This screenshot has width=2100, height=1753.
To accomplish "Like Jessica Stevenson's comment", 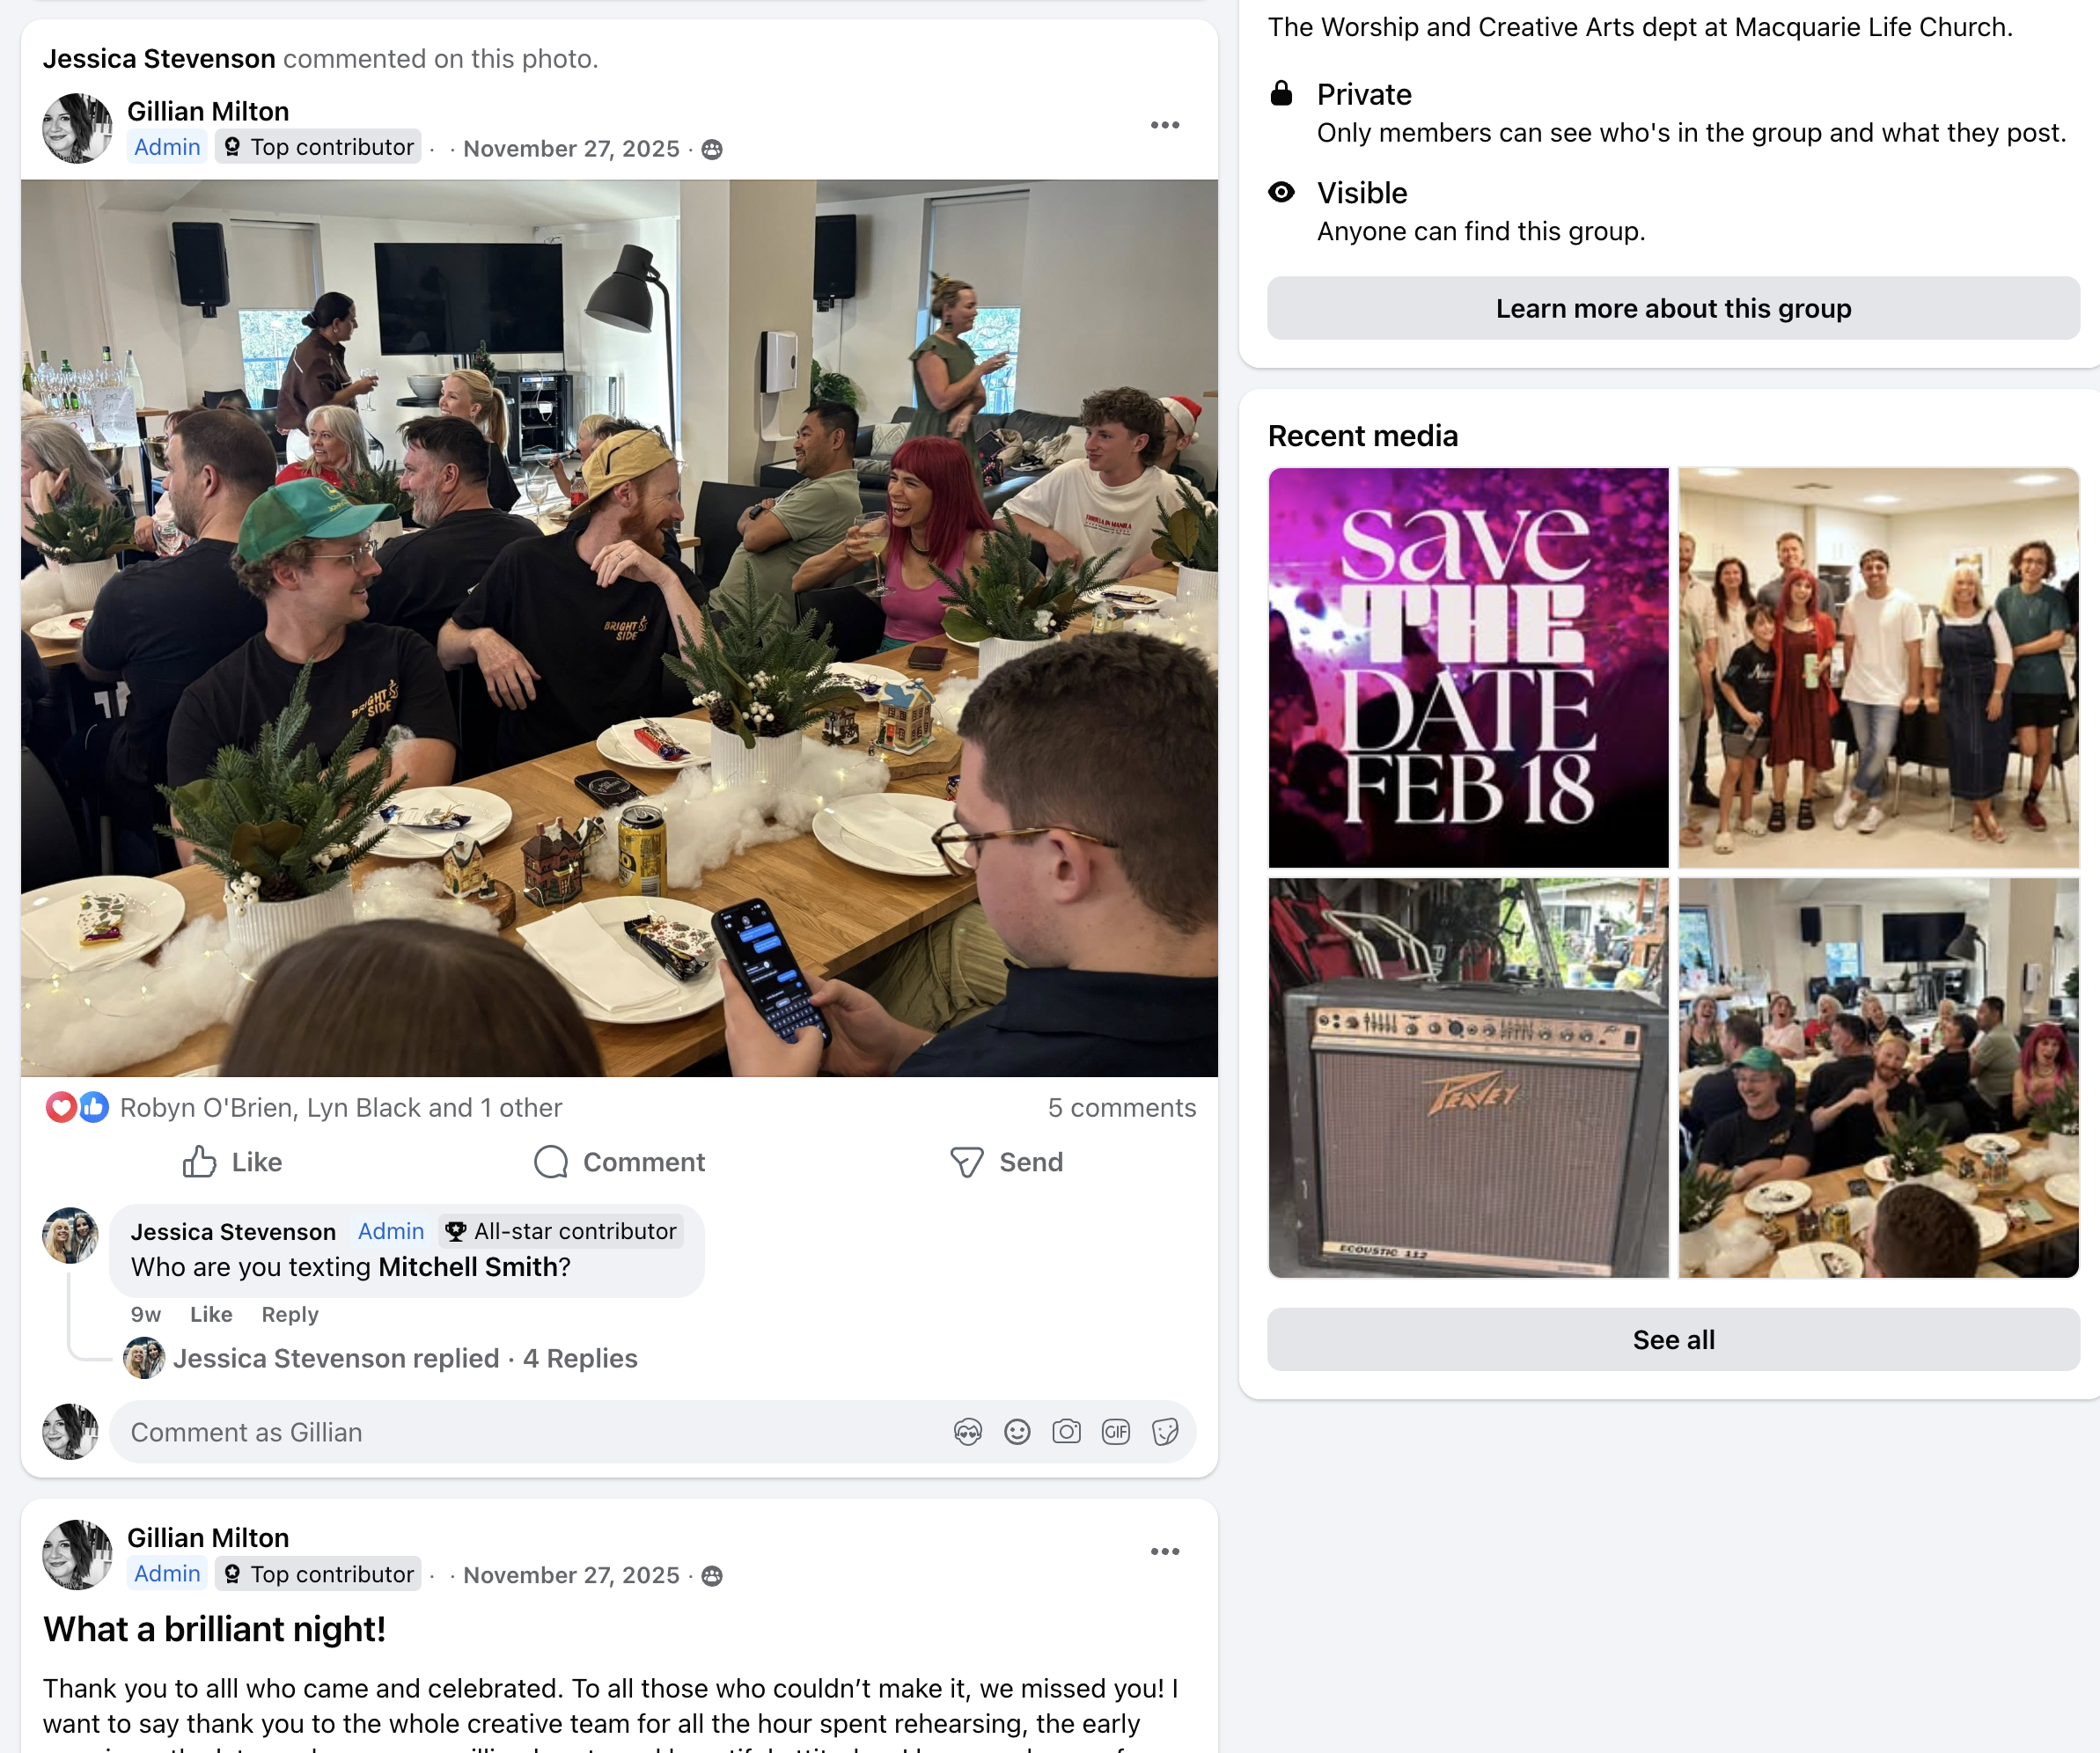I will (211, 1314).
